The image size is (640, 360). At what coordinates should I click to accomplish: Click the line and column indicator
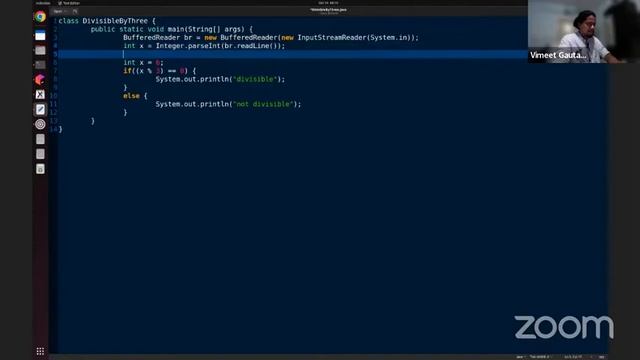pyautogui.click(x=573, y=357)
